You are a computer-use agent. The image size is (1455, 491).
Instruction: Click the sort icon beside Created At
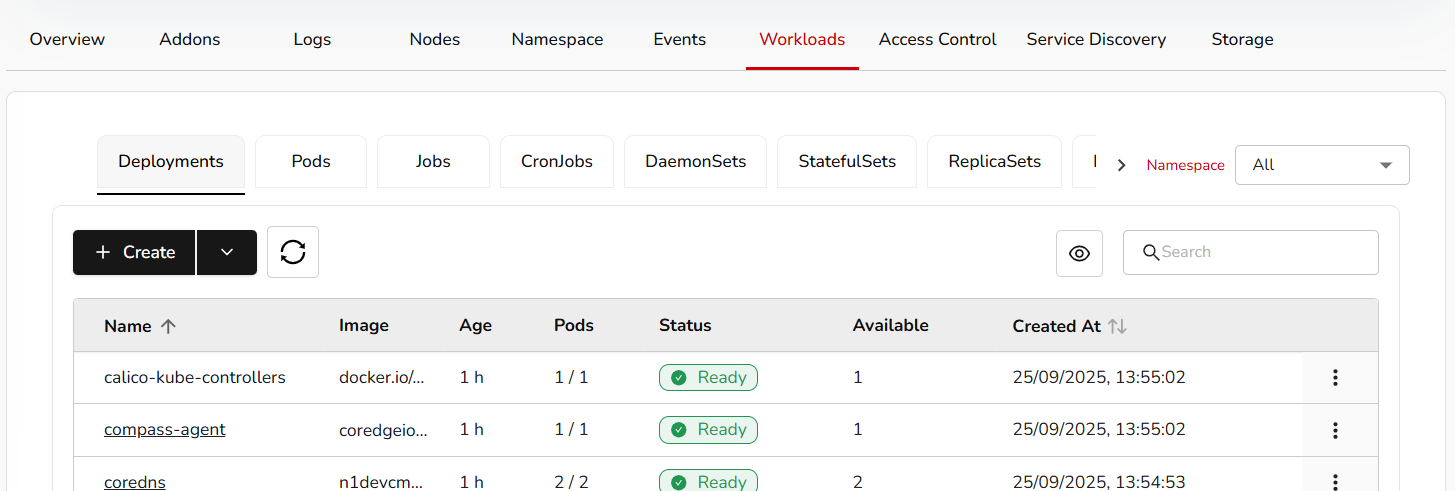(1117, 326)
